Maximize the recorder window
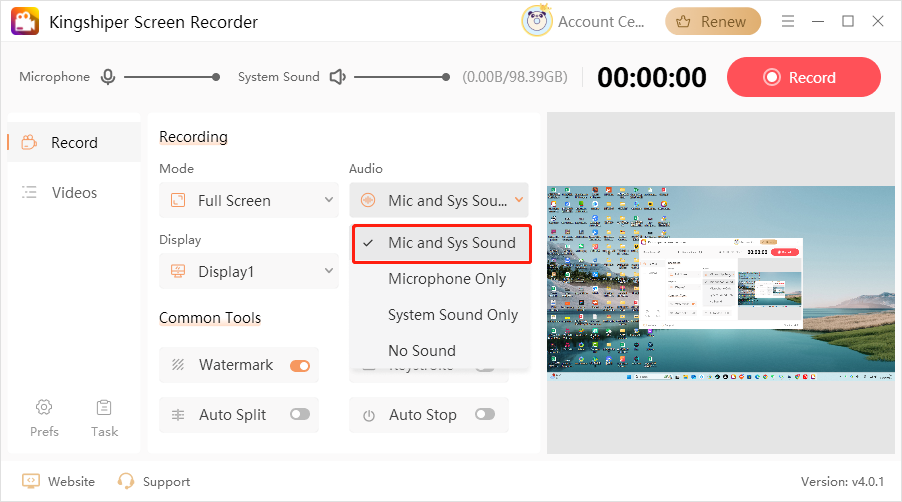The image size is (902, 502). point(847,21)
